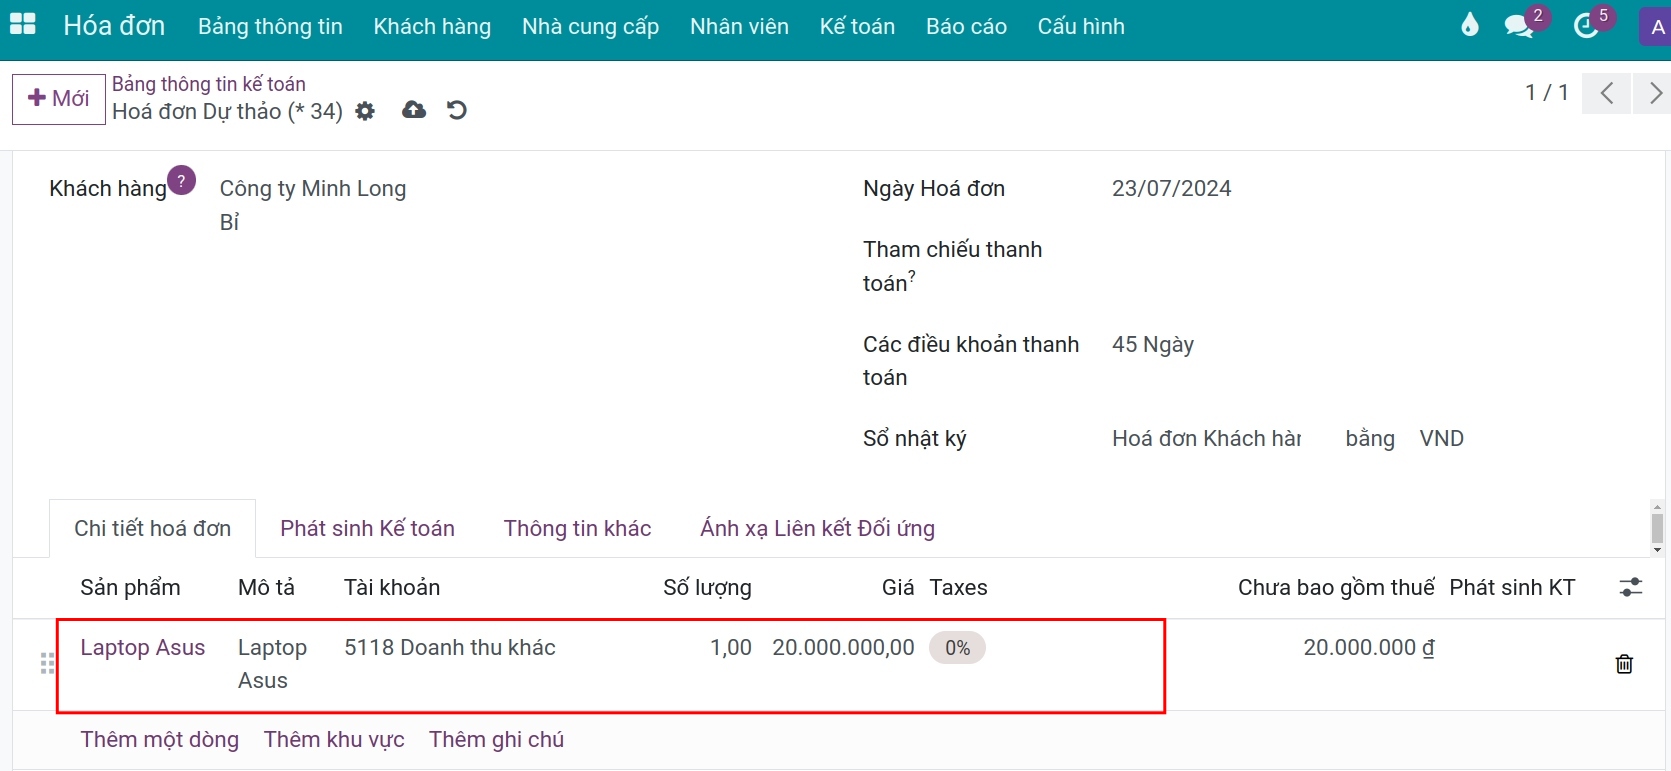Open optional columns settings icon
Viewport: 1671px width, 771px height.
coord(1631,587)
